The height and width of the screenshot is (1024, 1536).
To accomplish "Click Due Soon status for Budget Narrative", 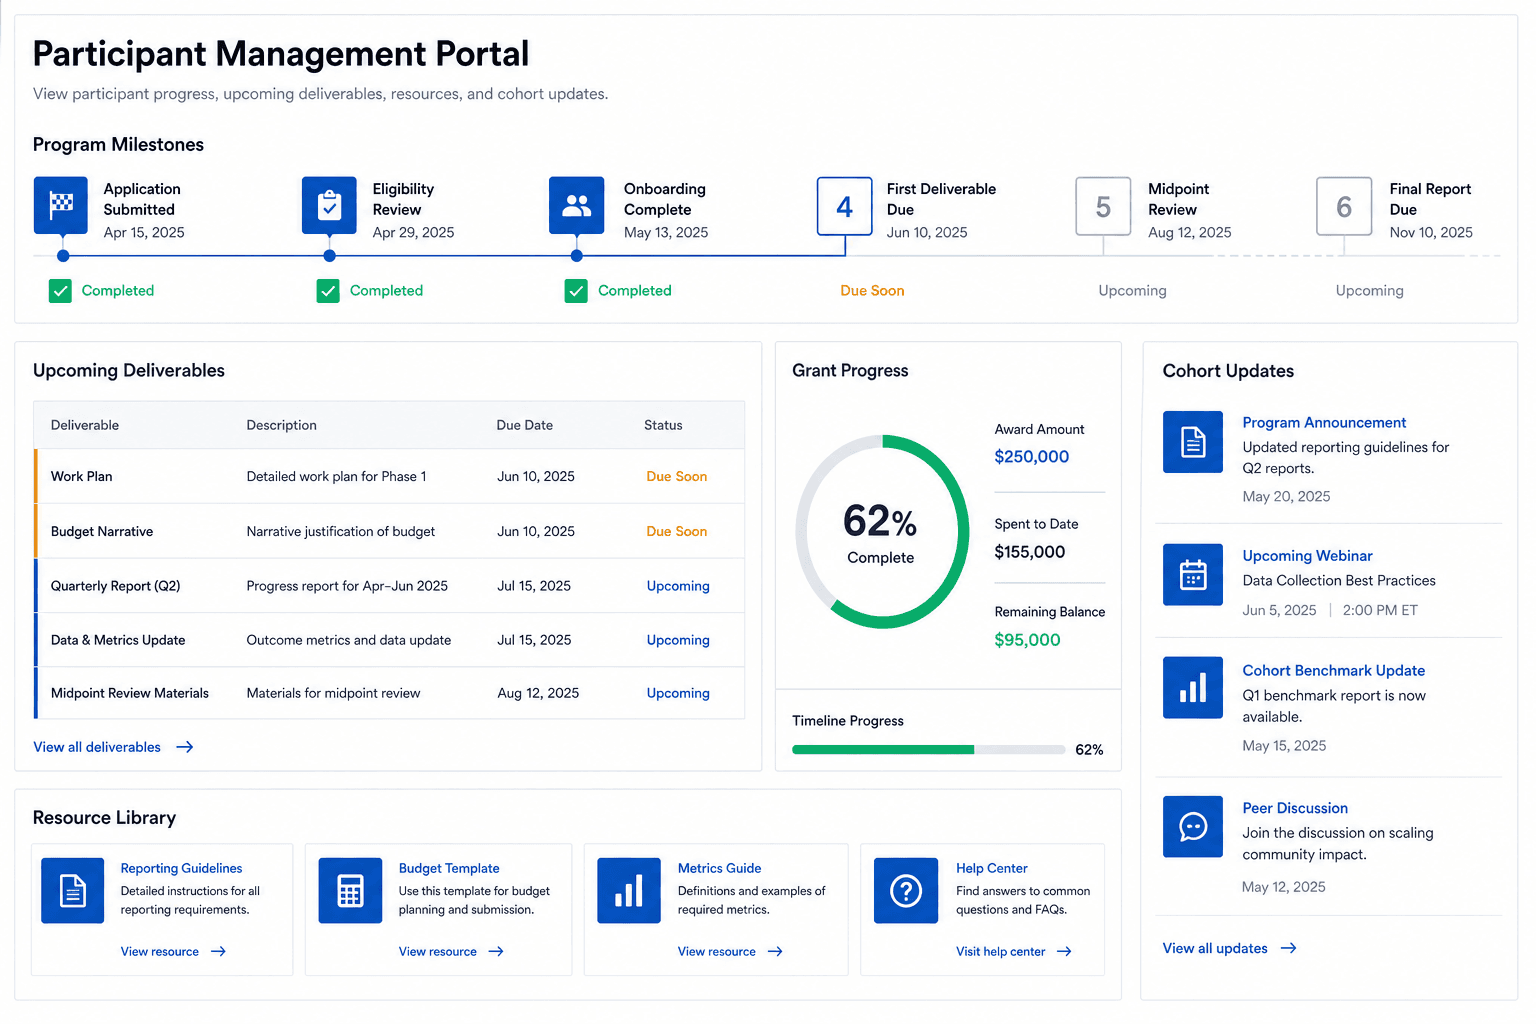I will coord(676,532).
